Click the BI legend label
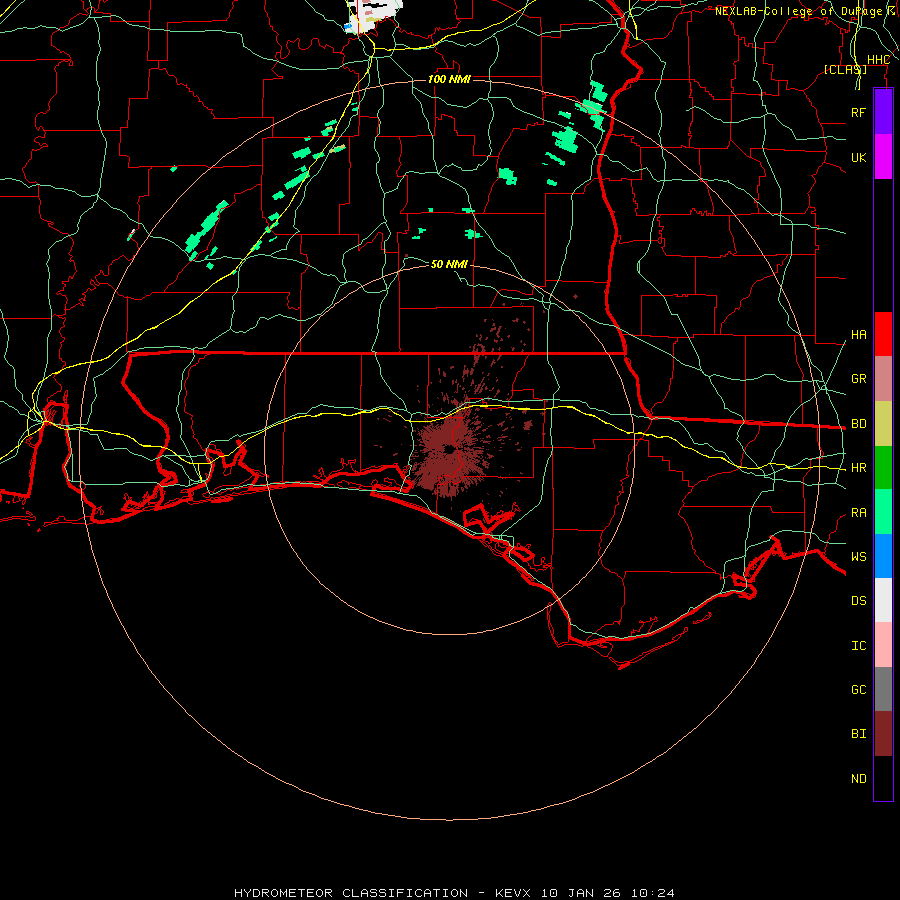 [x=858, y=734]
